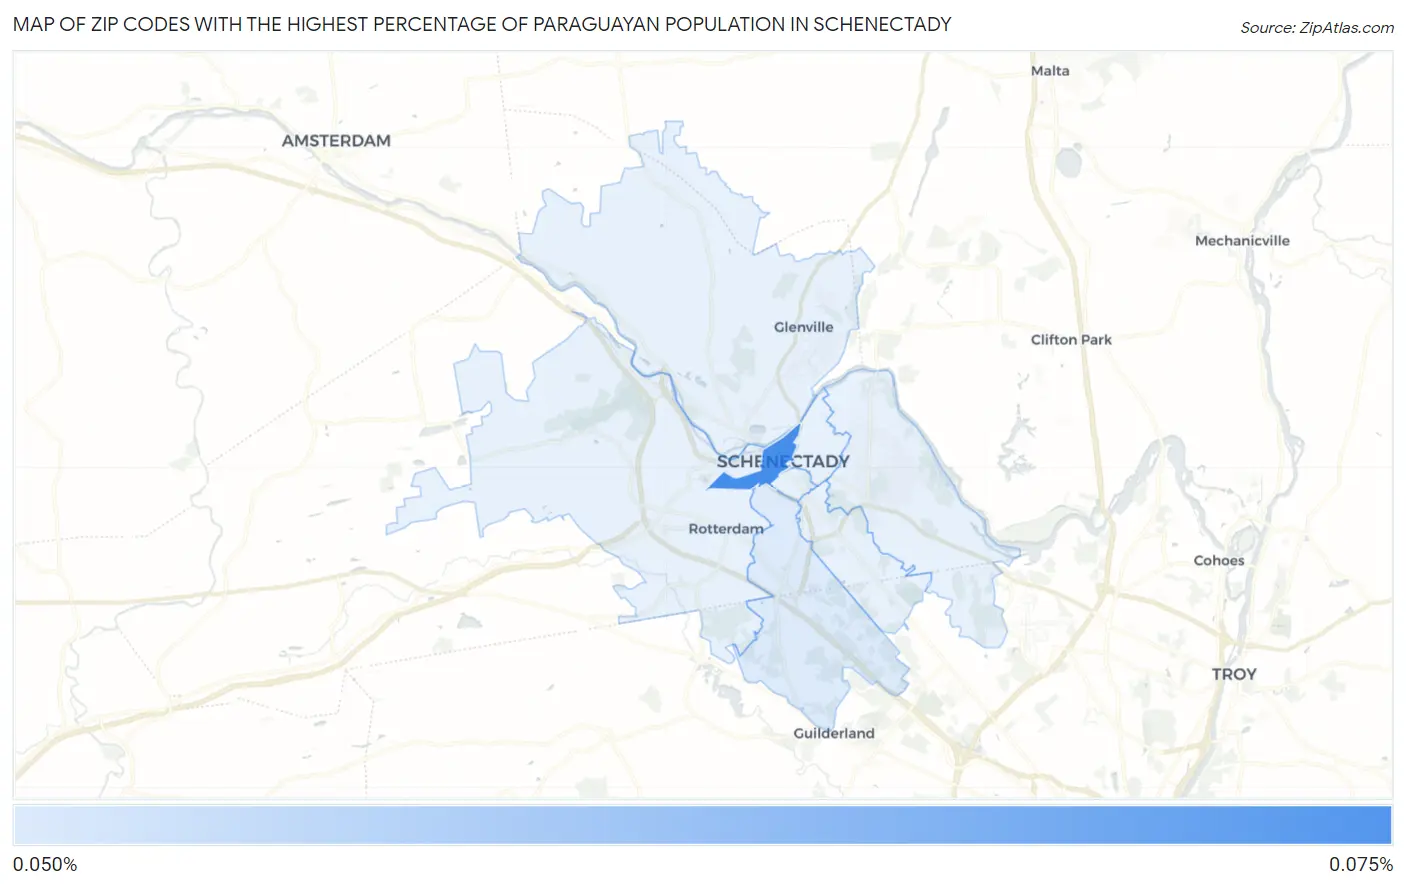Image resolution: width=1406 pixels, height=885 pixels.
Task: Click the 0.050% legend minimum value
Action: pos(45,865)
